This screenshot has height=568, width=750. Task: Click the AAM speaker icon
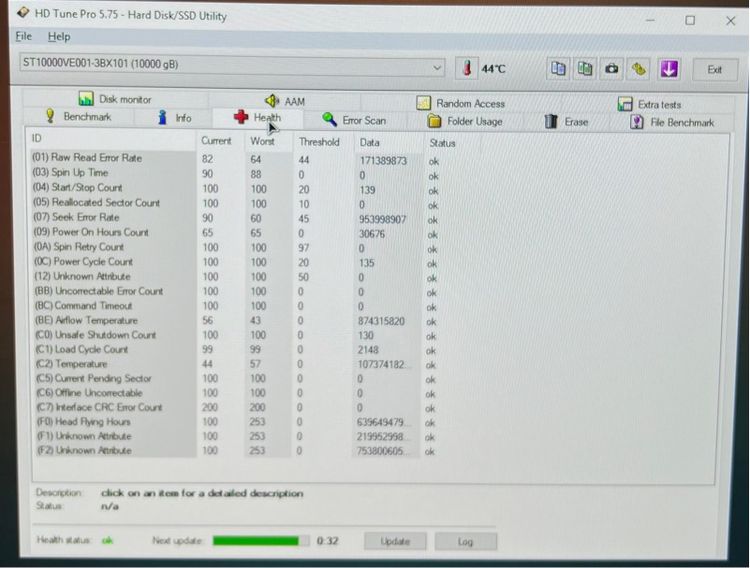coord(272,100)
